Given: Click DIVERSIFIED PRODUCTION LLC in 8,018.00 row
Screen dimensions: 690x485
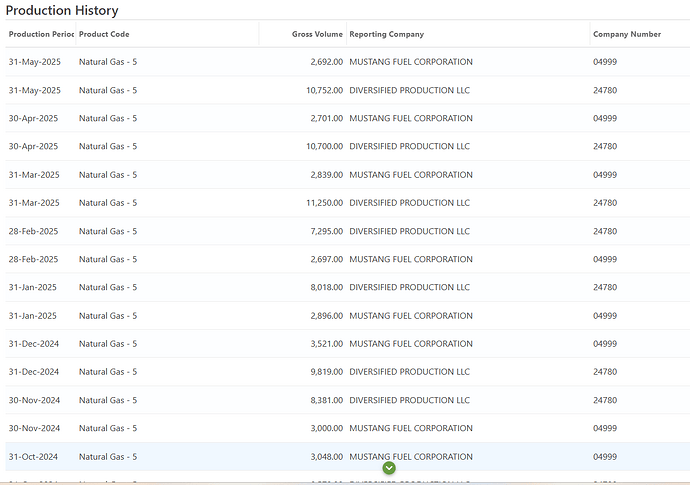Looking at the screenshot, I should (x=410, y=287).
